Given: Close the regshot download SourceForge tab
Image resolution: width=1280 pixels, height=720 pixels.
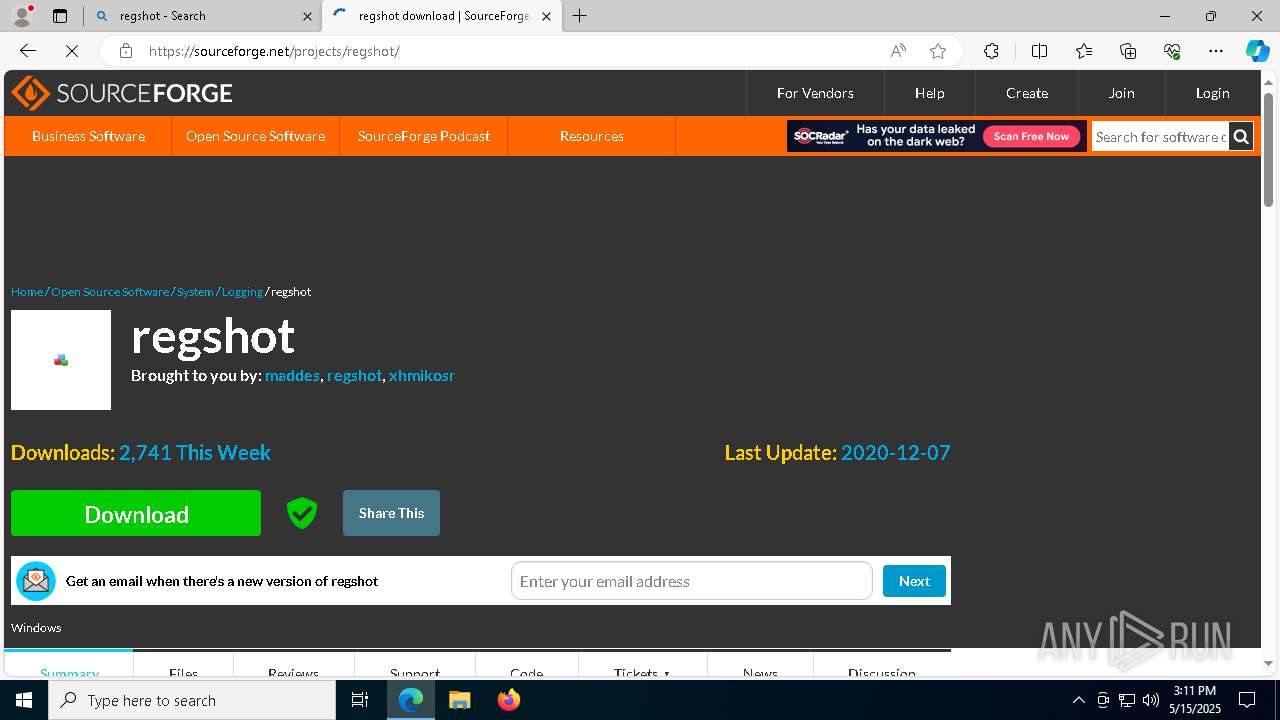Looking at the screenshot, I should pos(546,16).
